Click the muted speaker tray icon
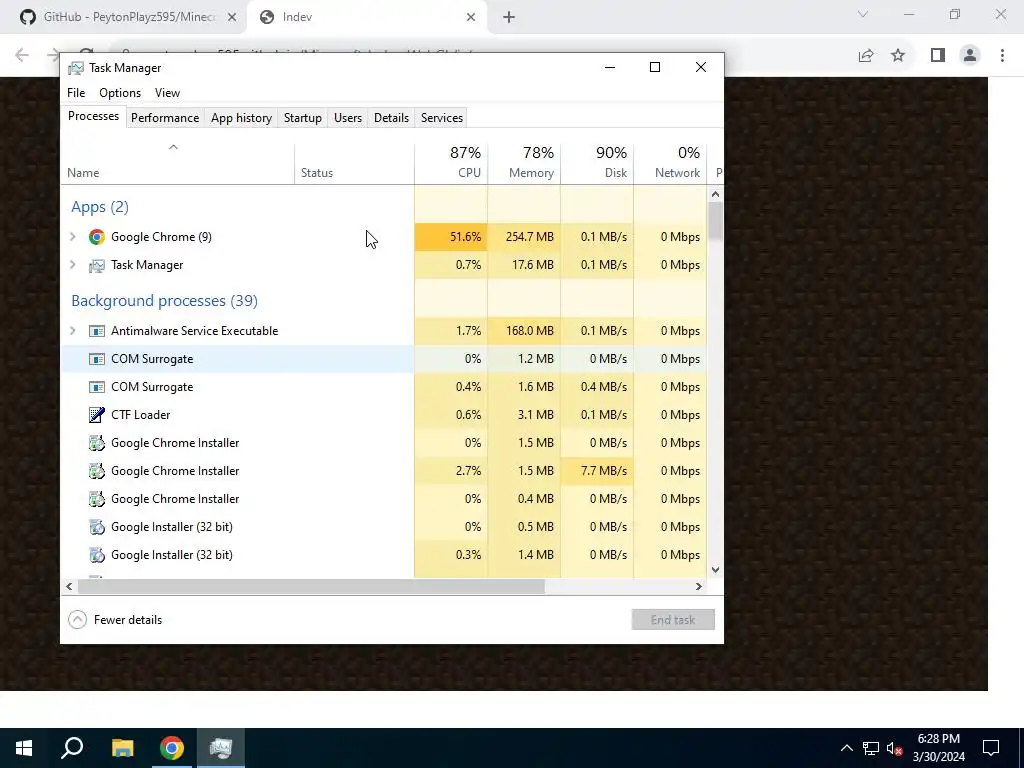 point(895,748)
